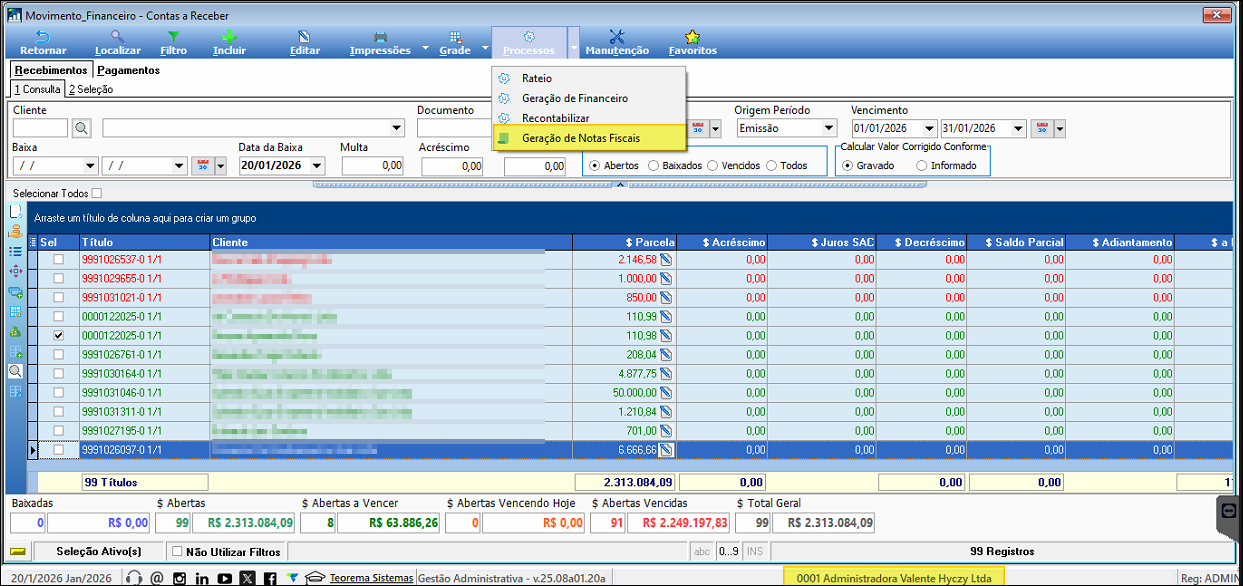Select the Informado radio option
This screenshot has height=586, width=1243.
pos(921,166)
